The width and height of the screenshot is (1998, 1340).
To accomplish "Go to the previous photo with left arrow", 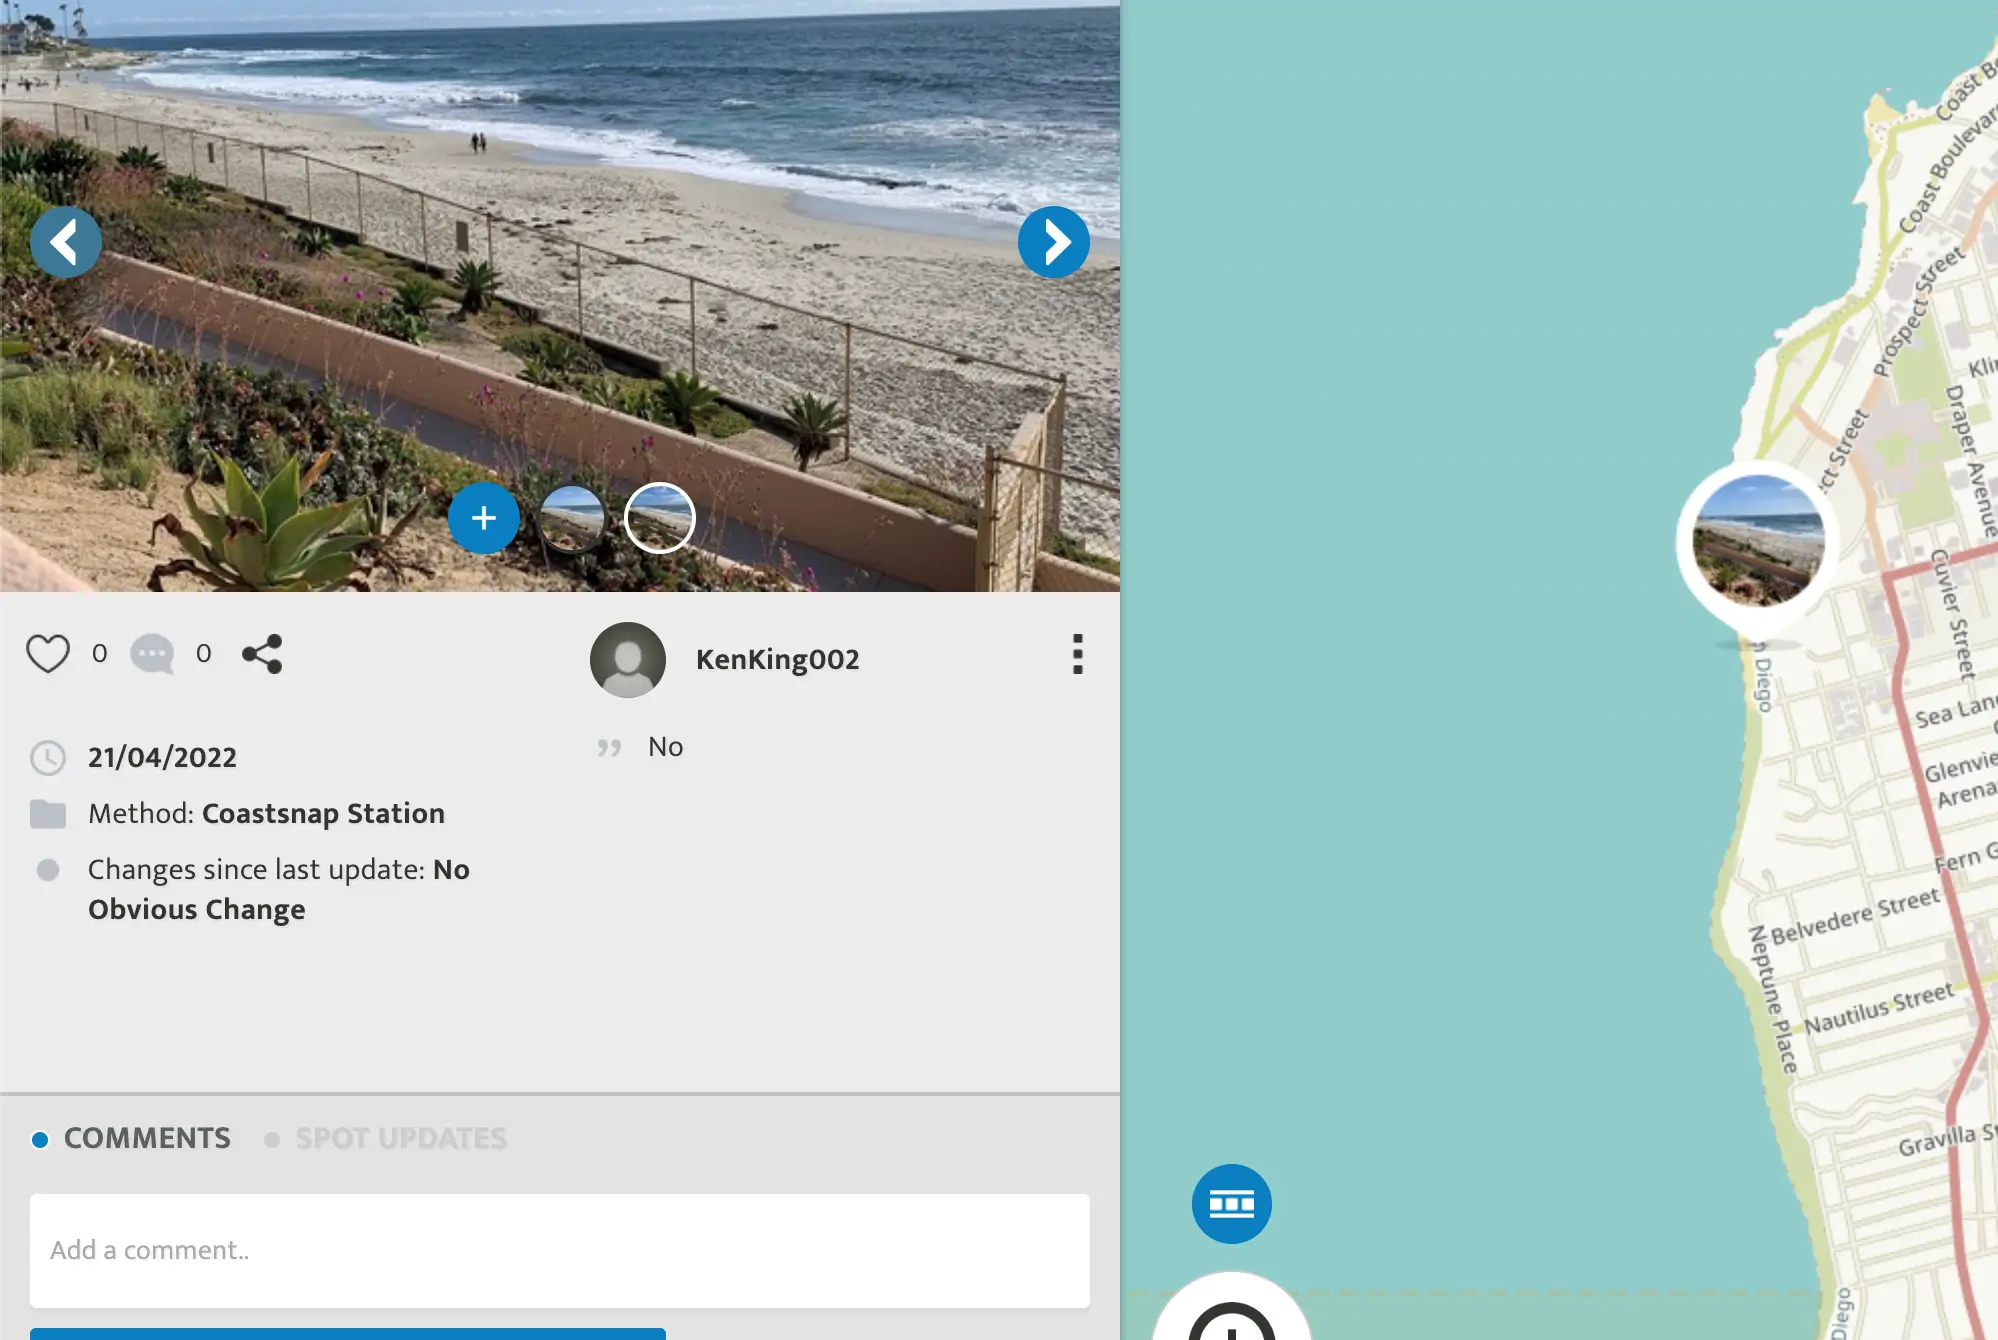I will tap(65, 242).
